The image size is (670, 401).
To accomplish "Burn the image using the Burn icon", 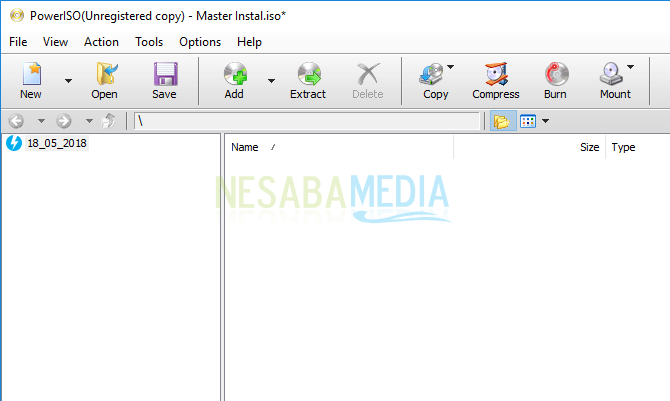I will [555, 80].
